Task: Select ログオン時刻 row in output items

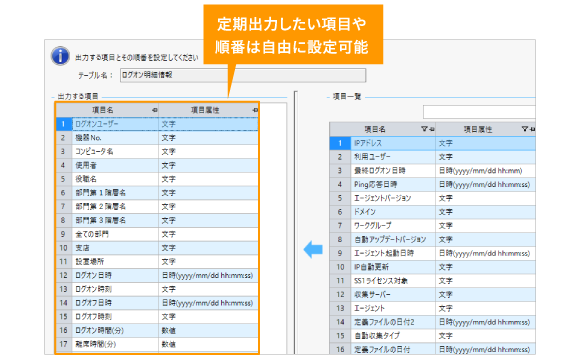Action: point(157,289)
